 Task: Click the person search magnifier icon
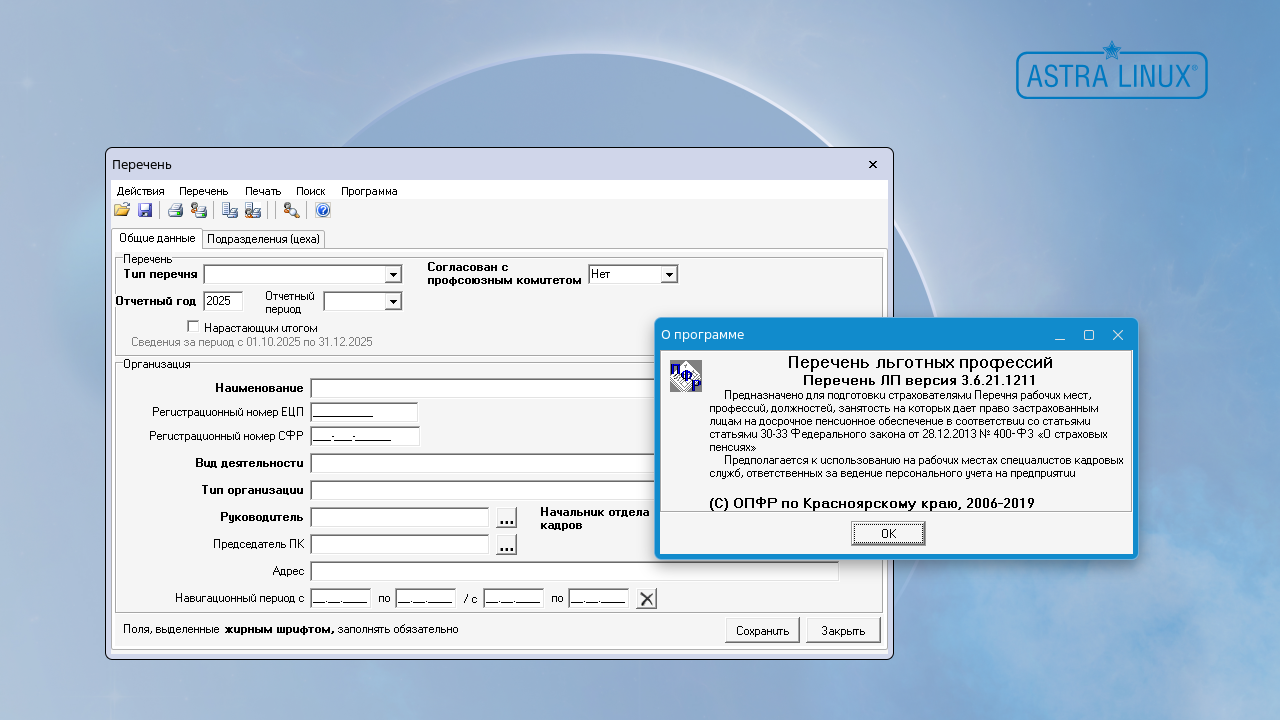pyautogui.click(x=291, y=210)
